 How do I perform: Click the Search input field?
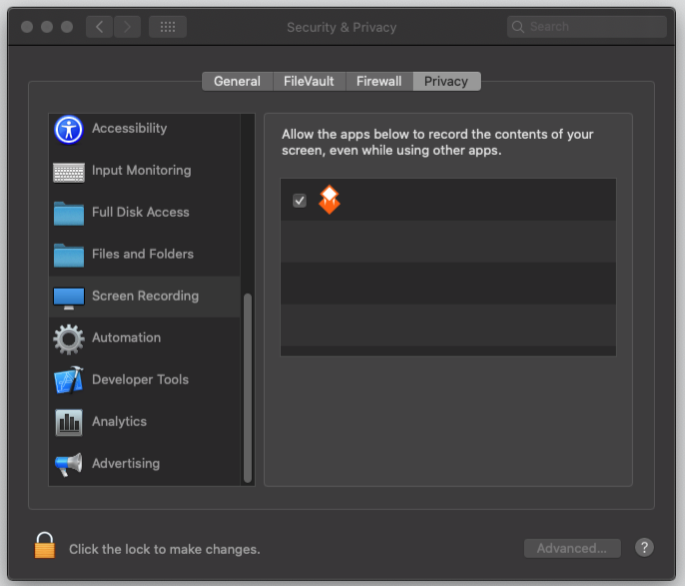(587, 27)
